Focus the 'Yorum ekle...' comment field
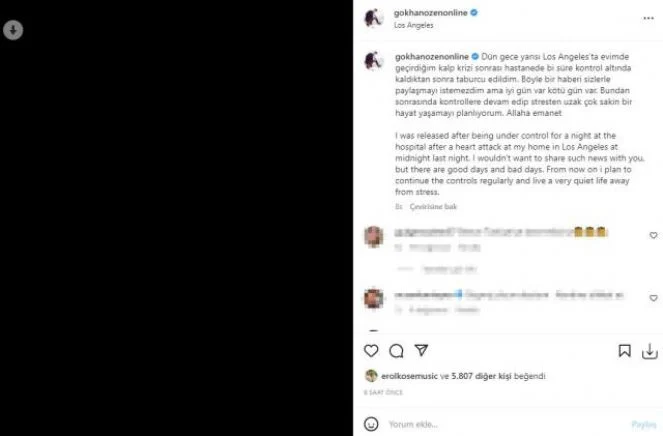 point(505,424)
